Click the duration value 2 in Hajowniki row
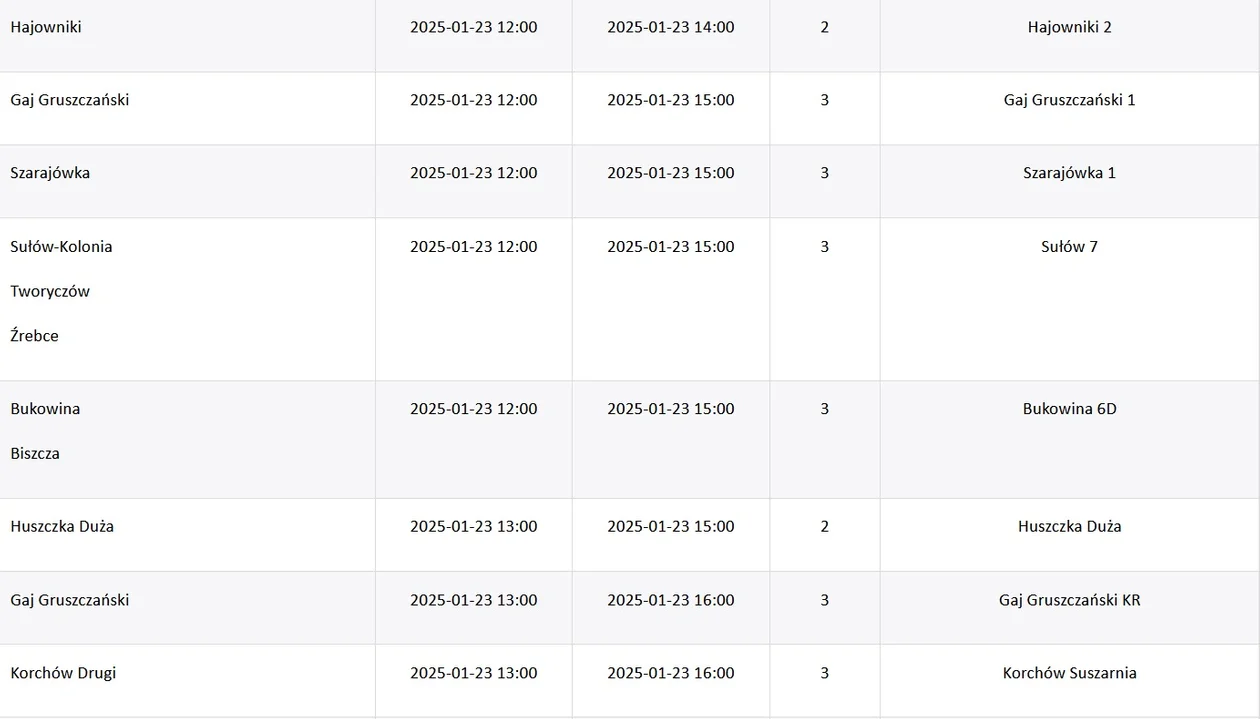The image size is (1260, 719). click(824, 27)
